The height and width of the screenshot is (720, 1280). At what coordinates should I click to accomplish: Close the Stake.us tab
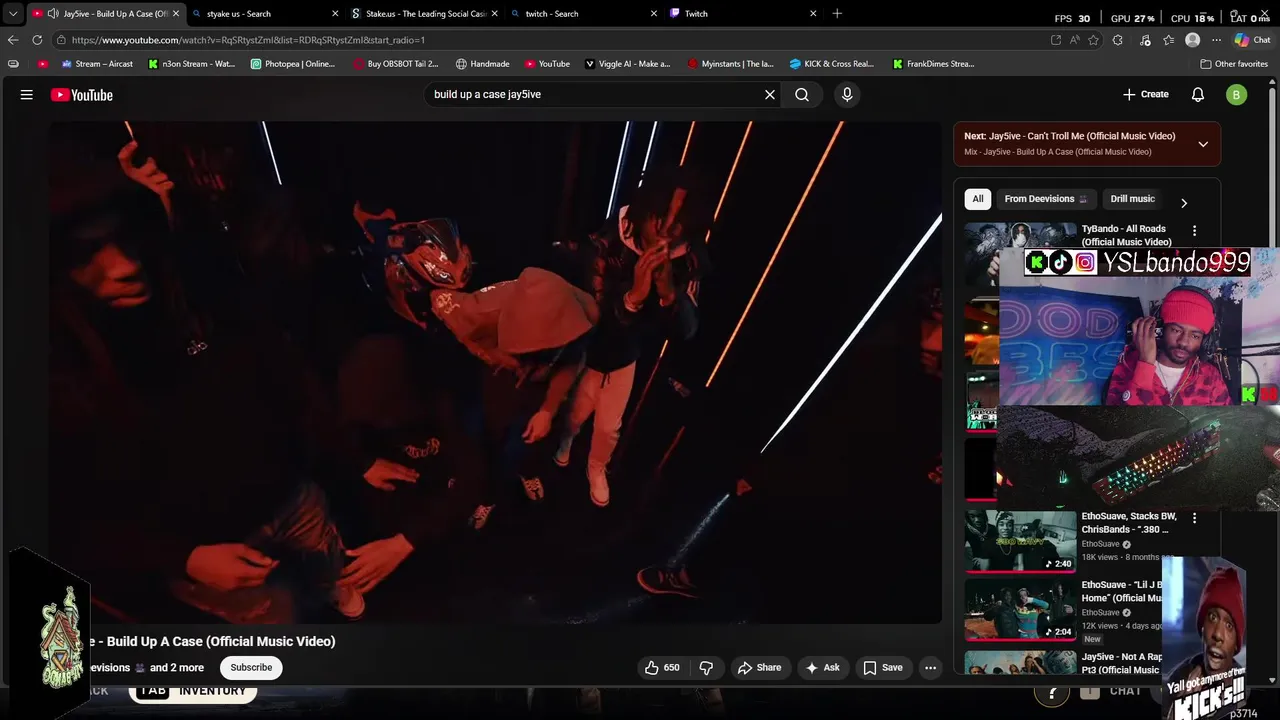[495, 14]
